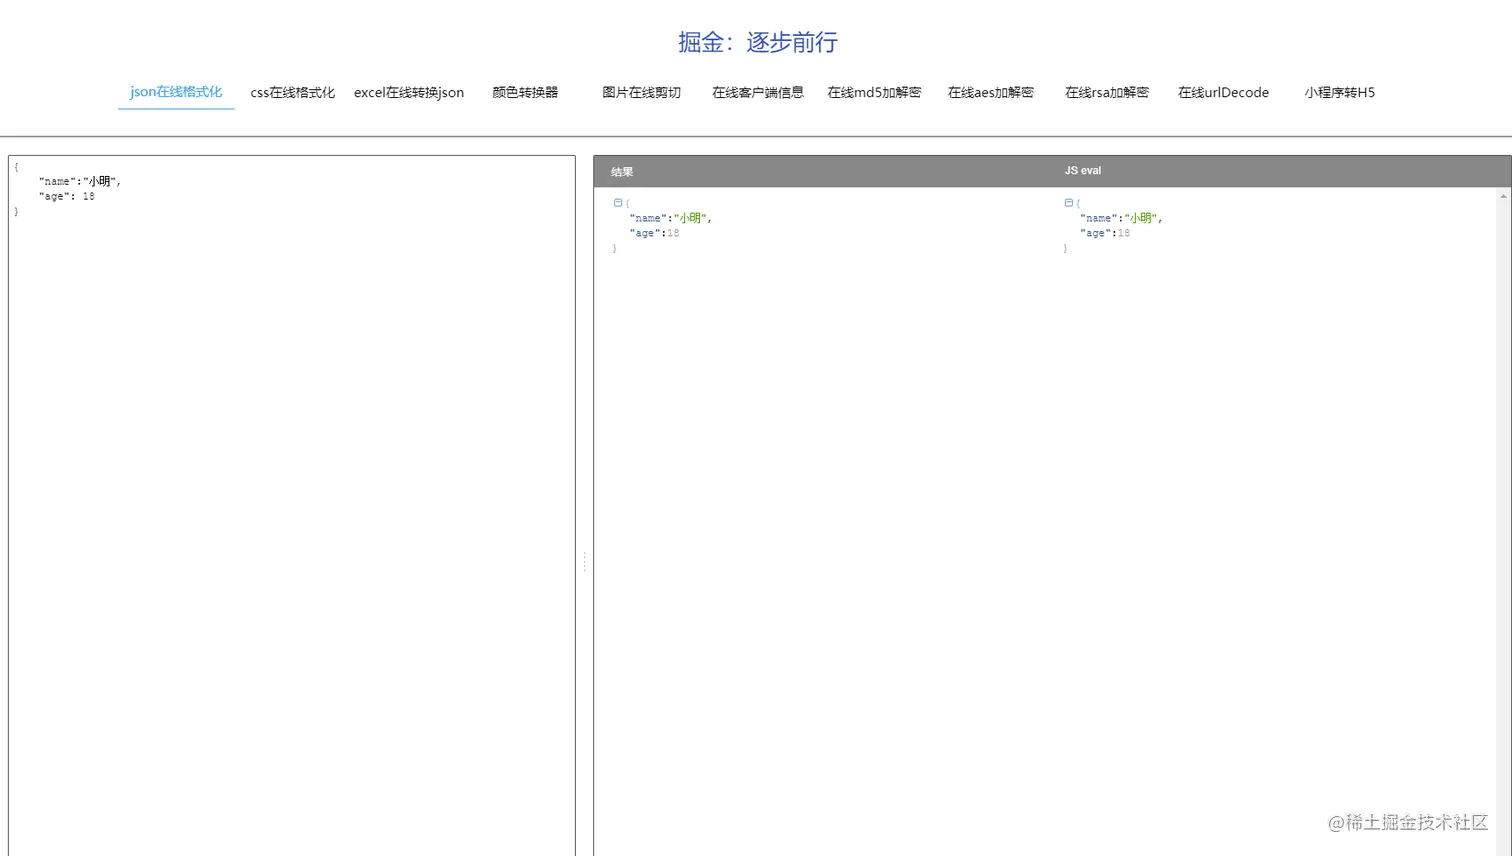Select "name" key in 结果 panel

pos(648,218)
